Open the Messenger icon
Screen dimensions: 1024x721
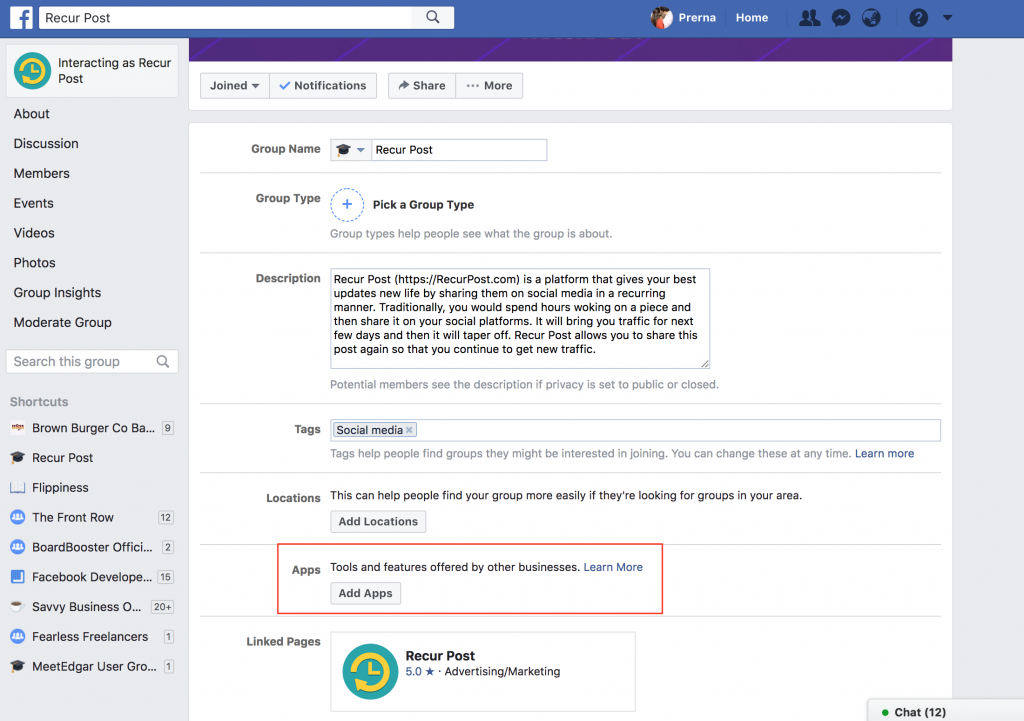(840, 18)
